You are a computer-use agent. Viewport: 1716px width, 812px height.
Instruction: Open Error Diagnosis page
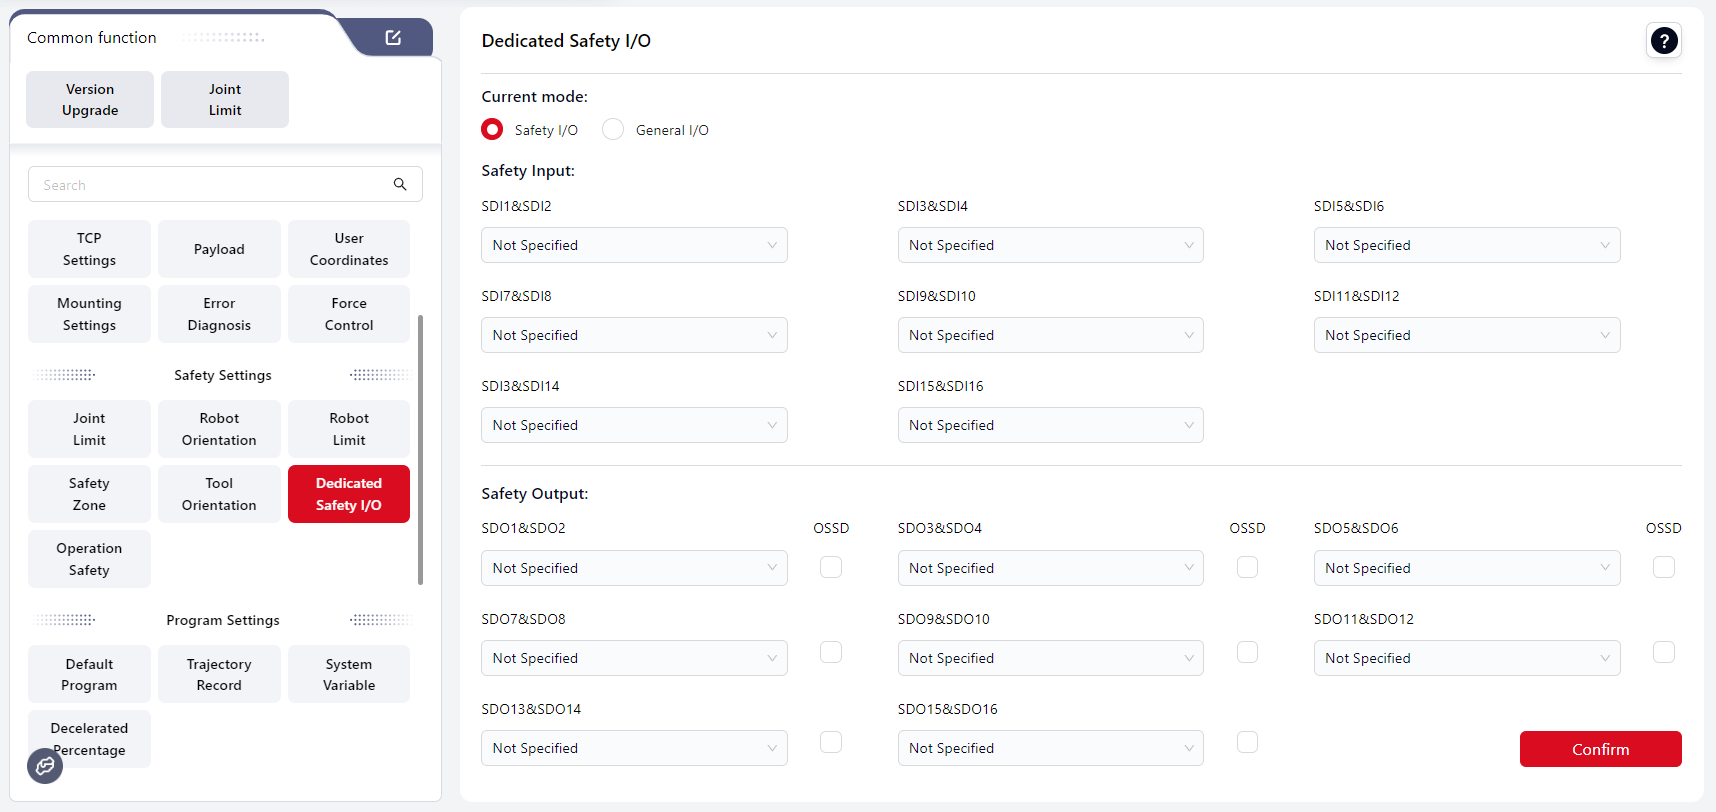(x=219, y=314)
